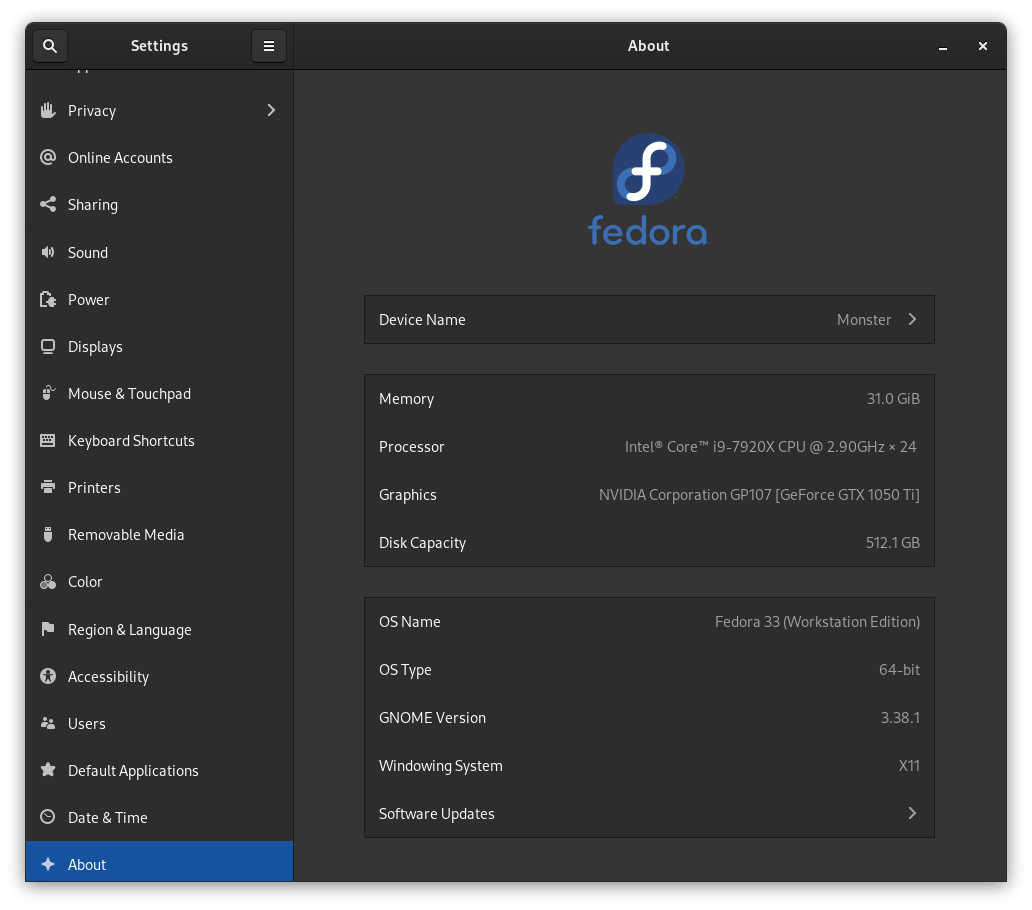Click the device name value Monster
This screenshot has height=910, width=1032.
864,320
